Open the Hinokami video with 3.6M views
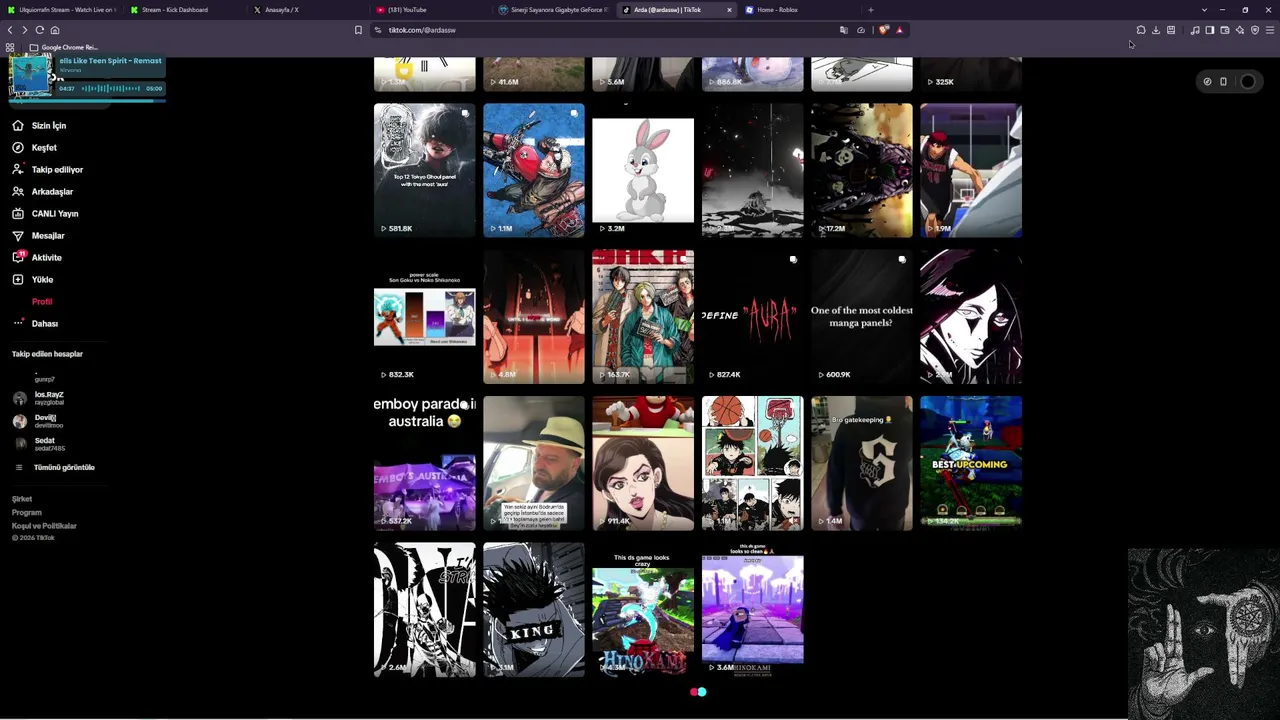The width and height of the screenshot is (1280, 720). pos(752,610)
